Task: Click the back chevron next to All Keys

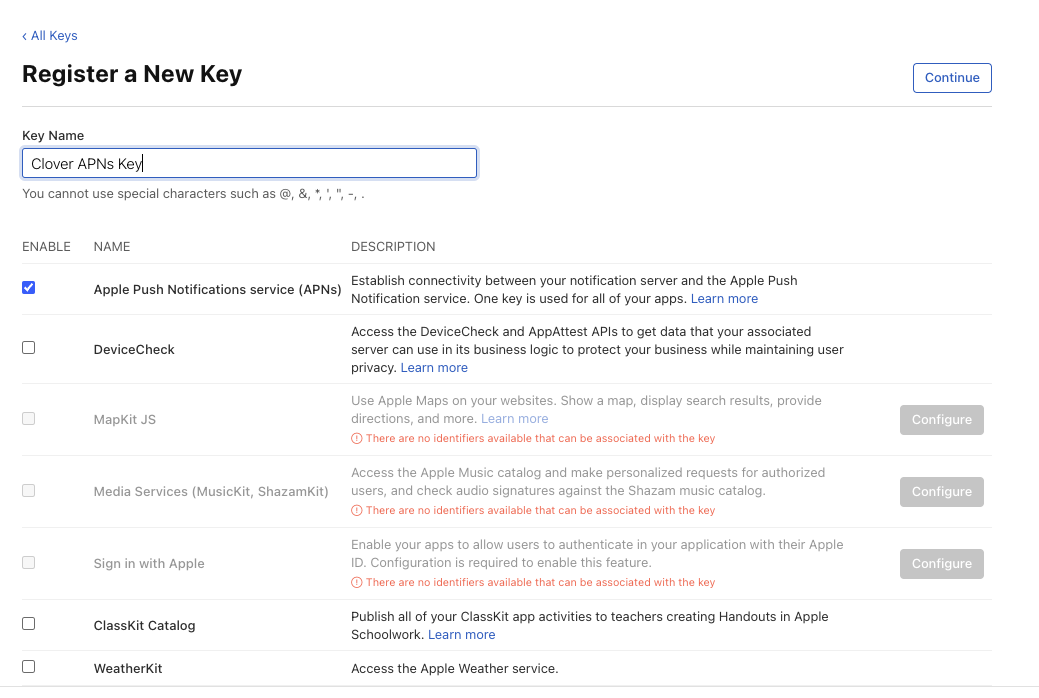Action: [x=24, y=36]
